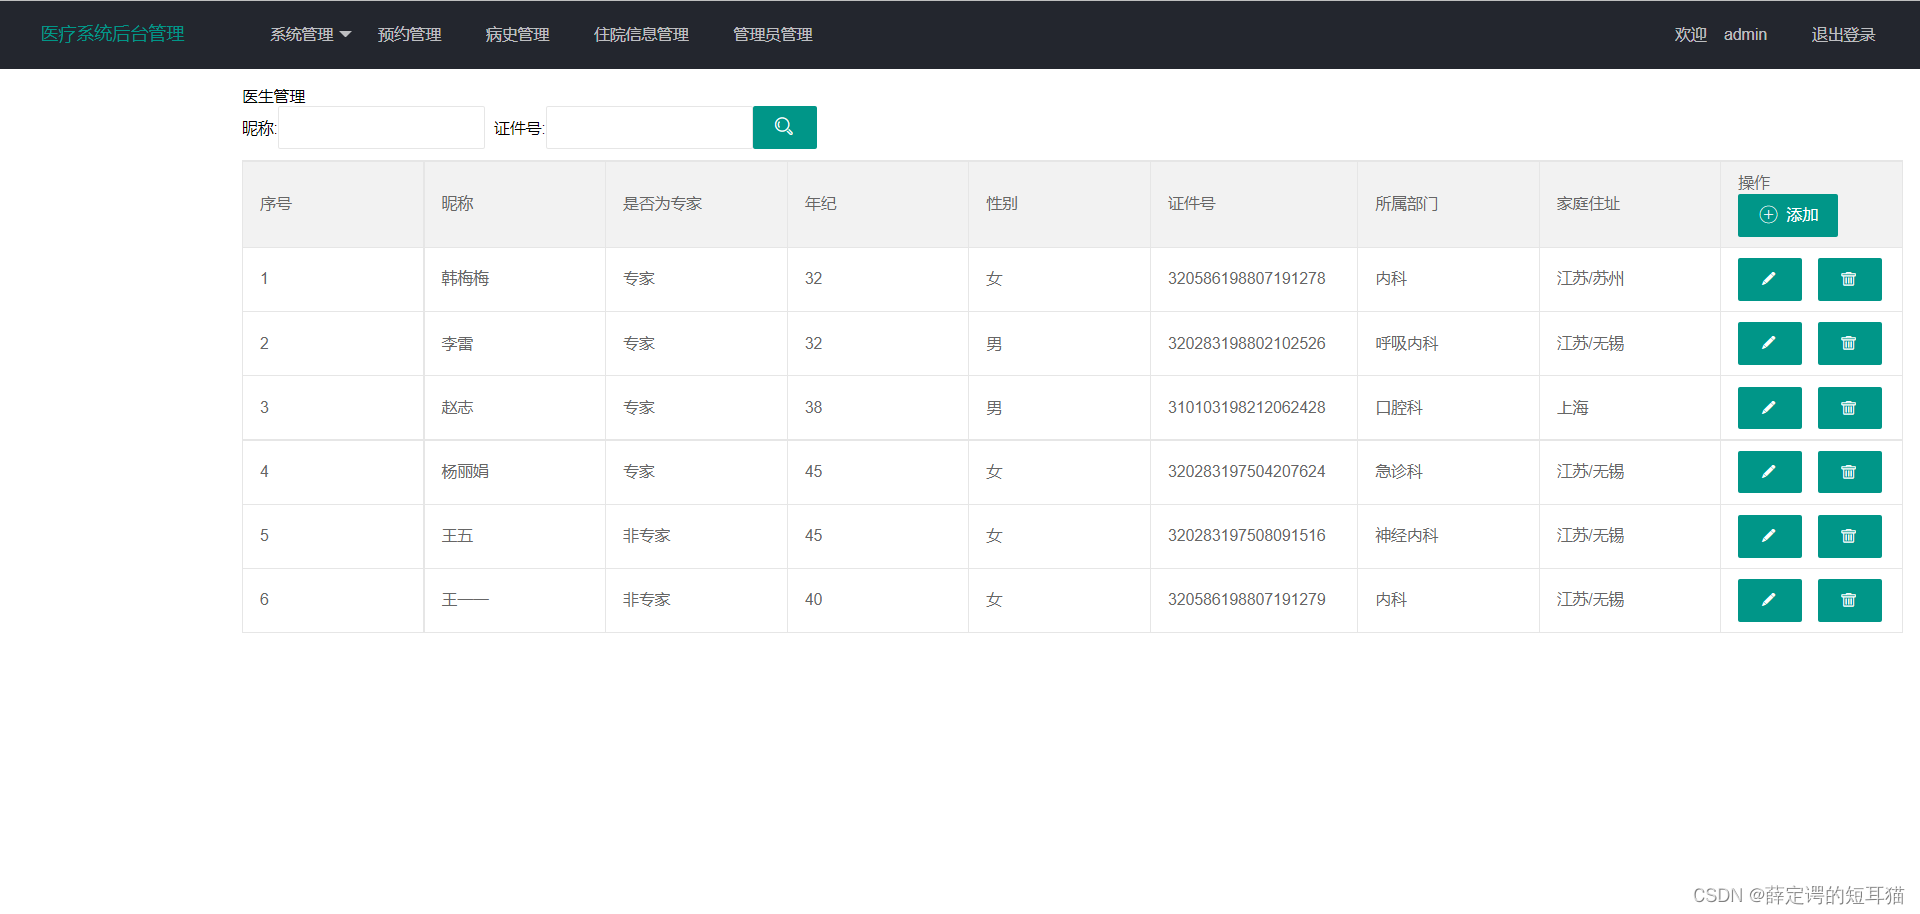
Task: Edit the row for 赵志
Action: pyautogui.click(x=1769, y=408)
